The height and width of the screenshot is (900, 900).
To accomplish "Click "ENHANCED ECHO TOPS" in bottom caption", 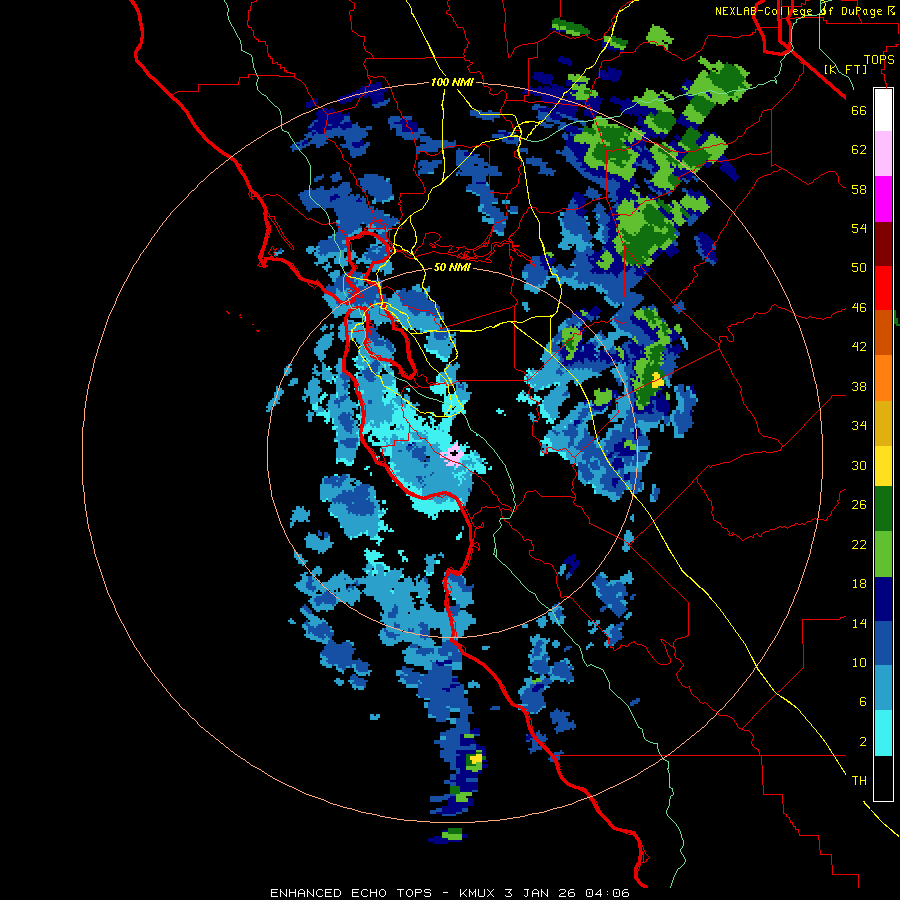I will (x=351, y=893).
